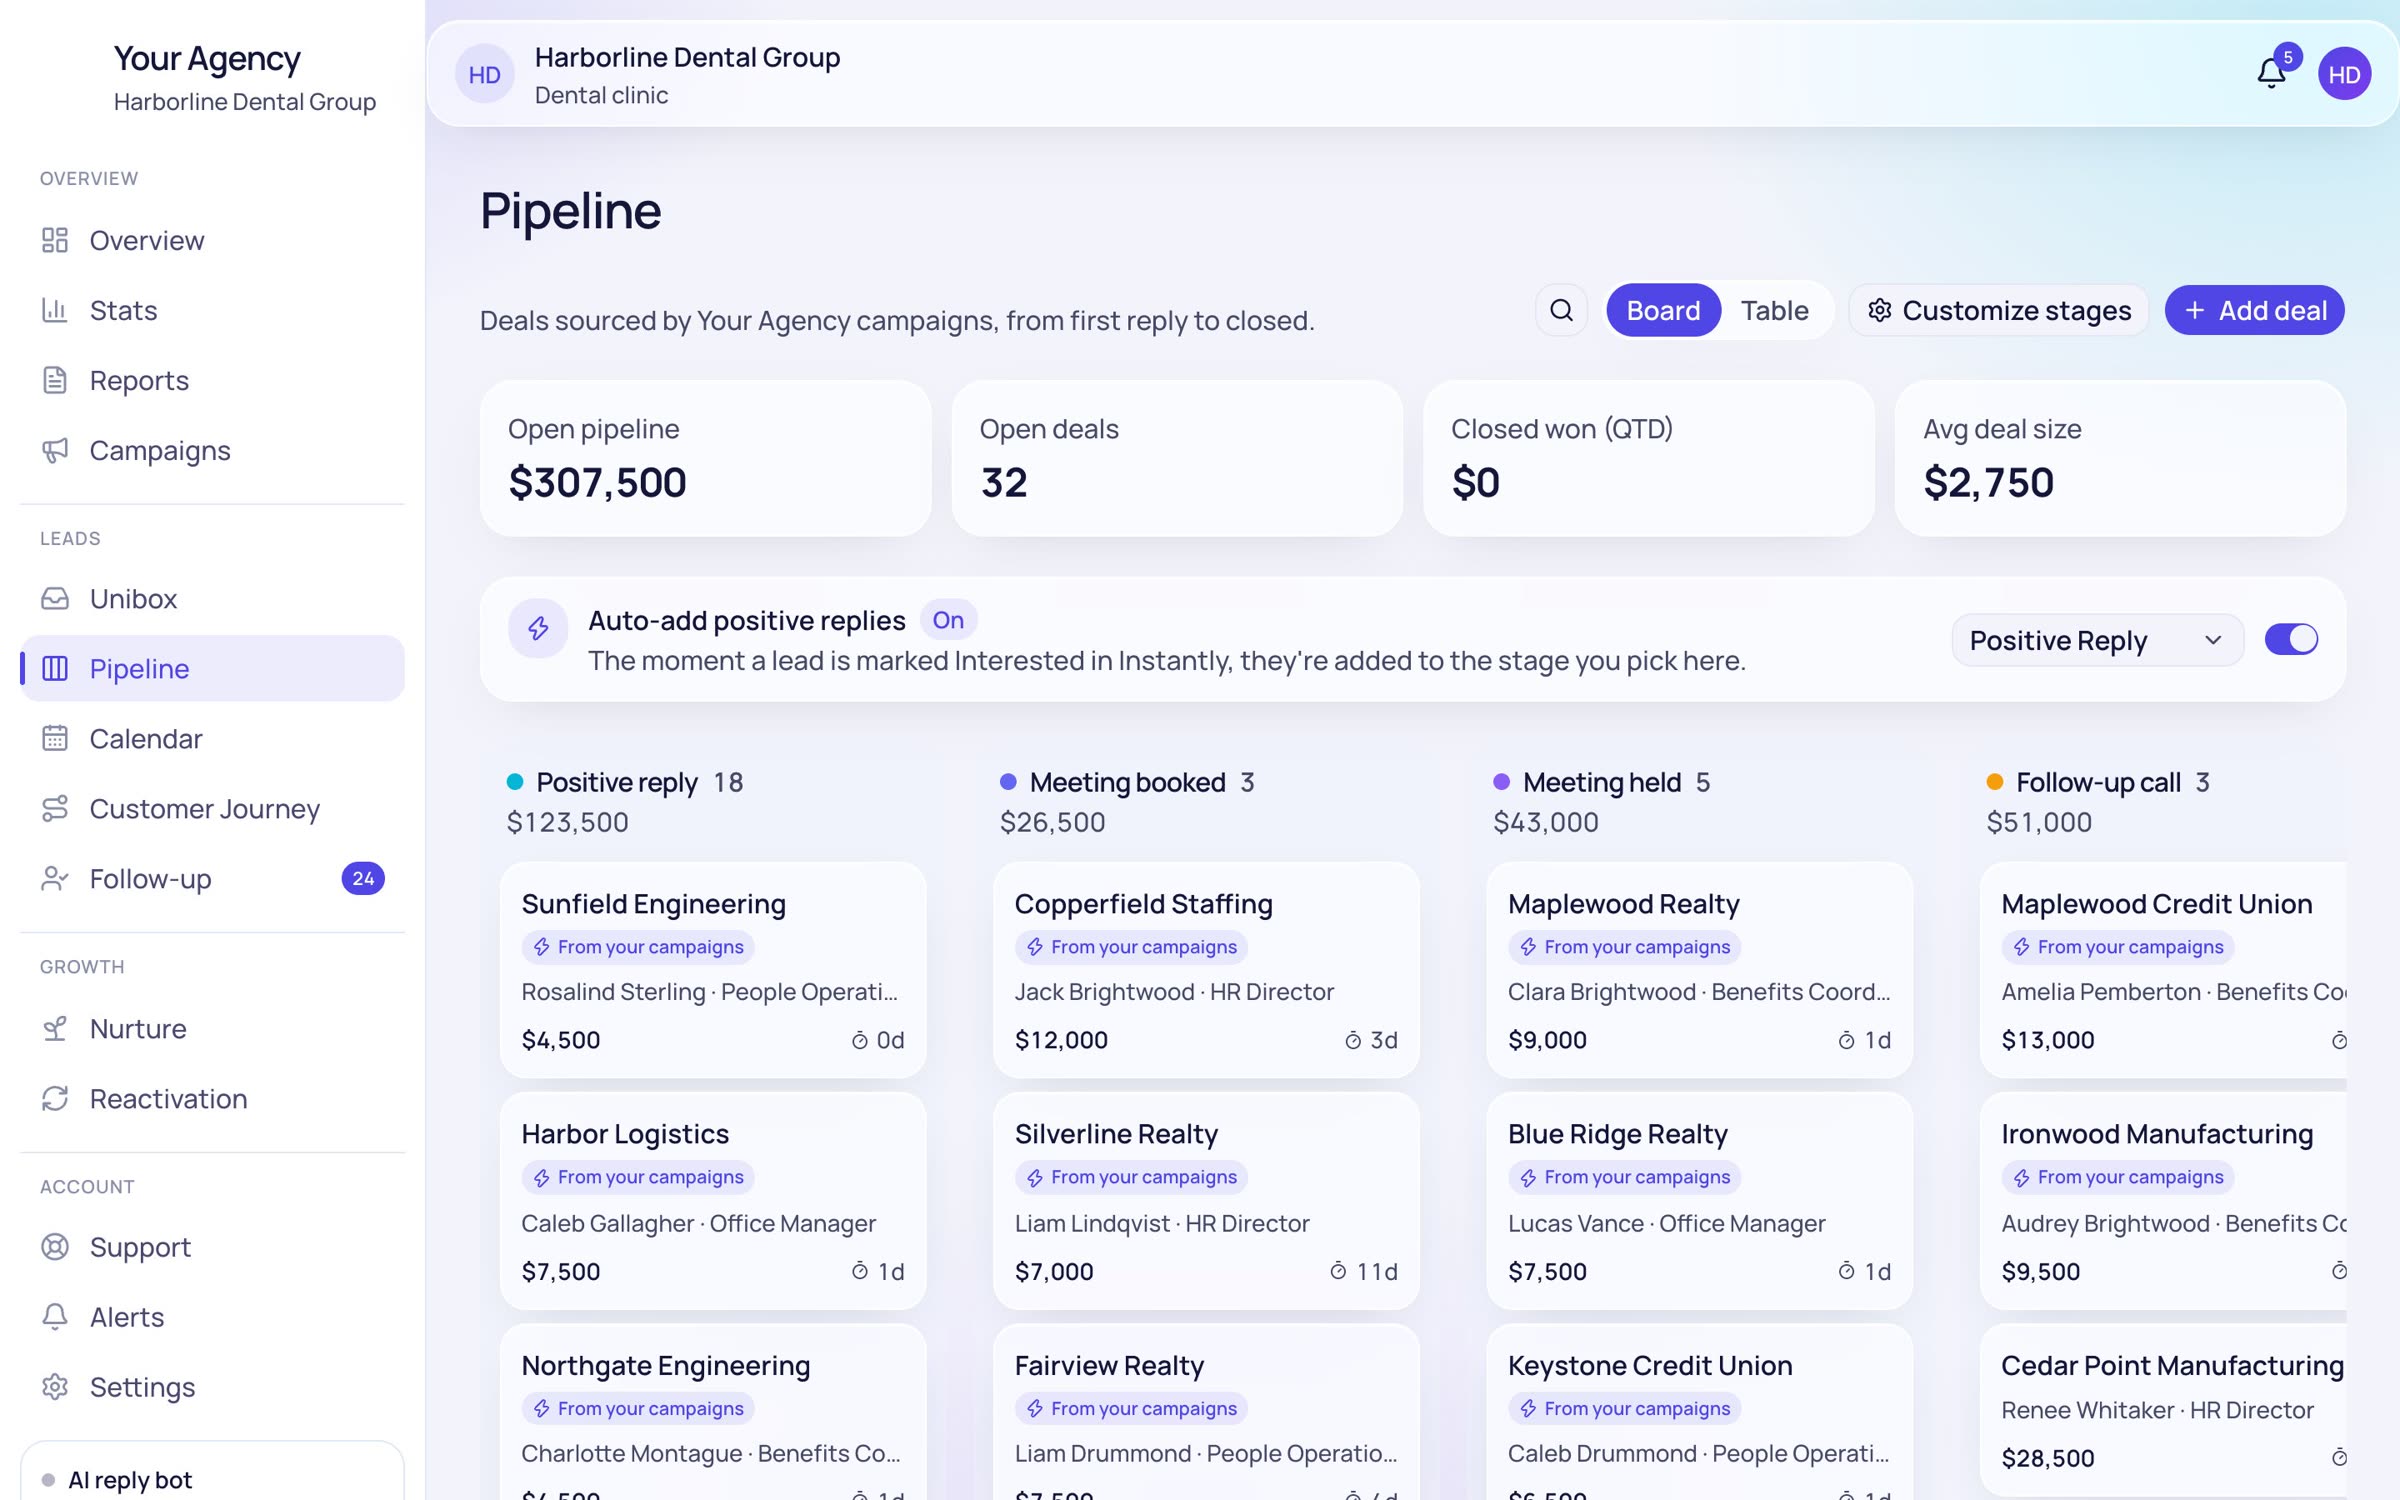The image size is (2400, 1500).
Task: Turn off auto-add positive replies switch
Action: coord(2291,639)
